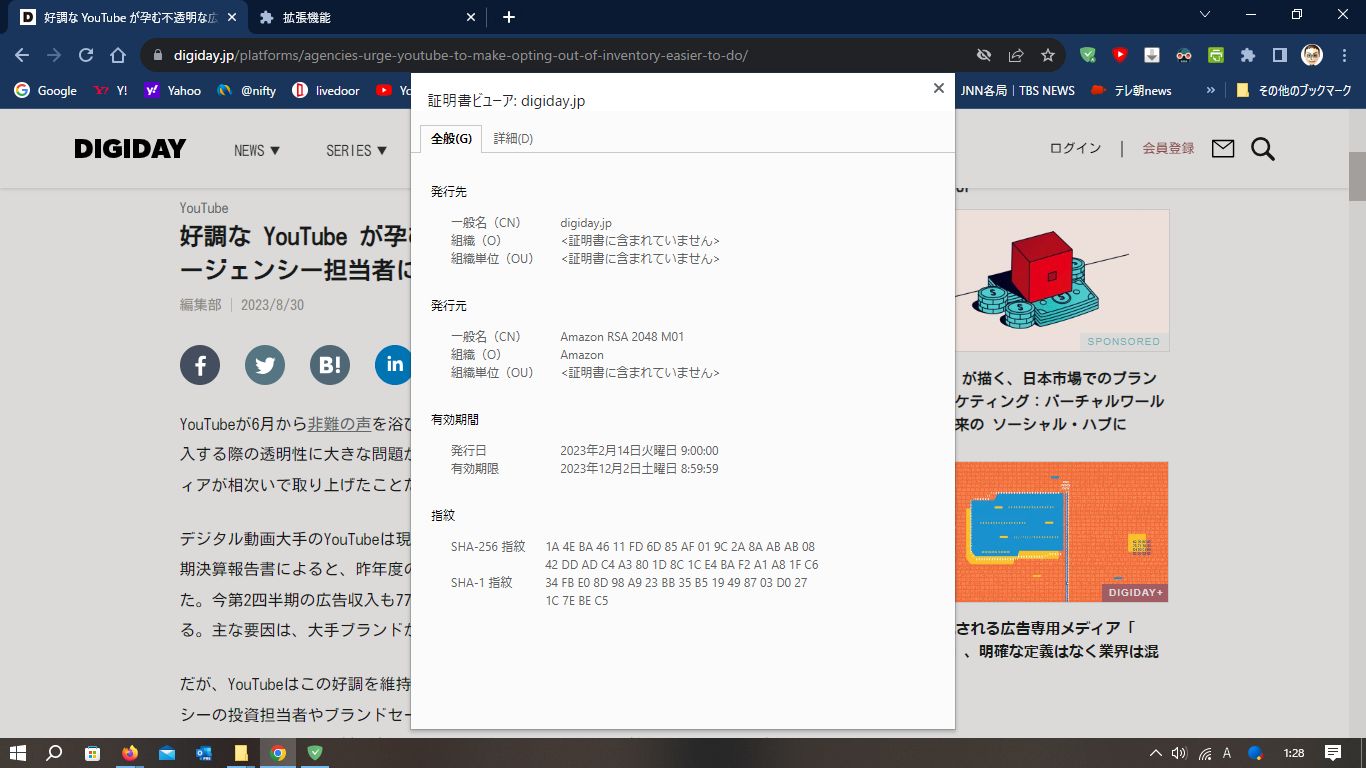This screenshot has height=768, width=1366.
Task: Share the article on Facebook
Action: 199,365
